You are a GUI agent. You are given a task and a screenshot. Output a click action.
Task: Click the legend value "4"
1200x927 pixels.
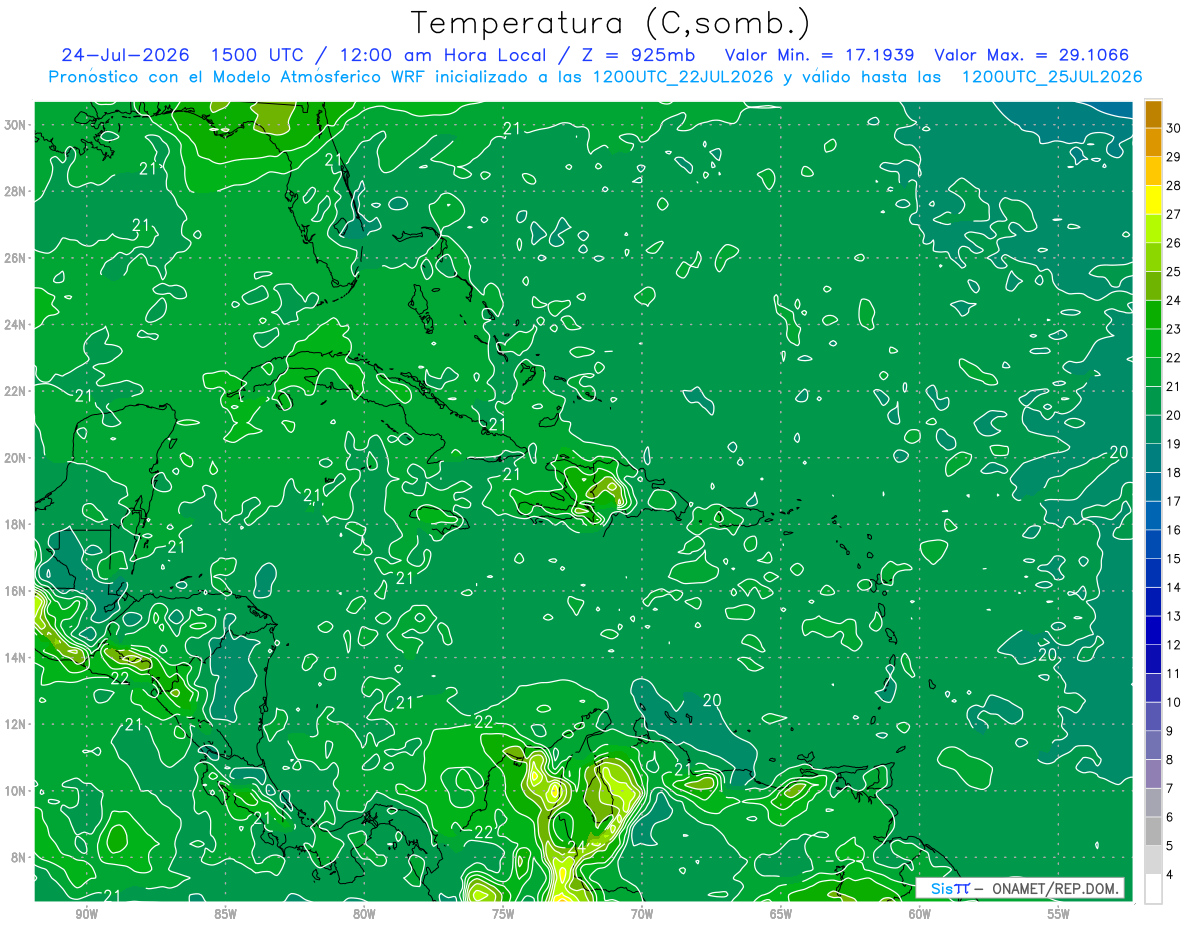[1170, 875]
